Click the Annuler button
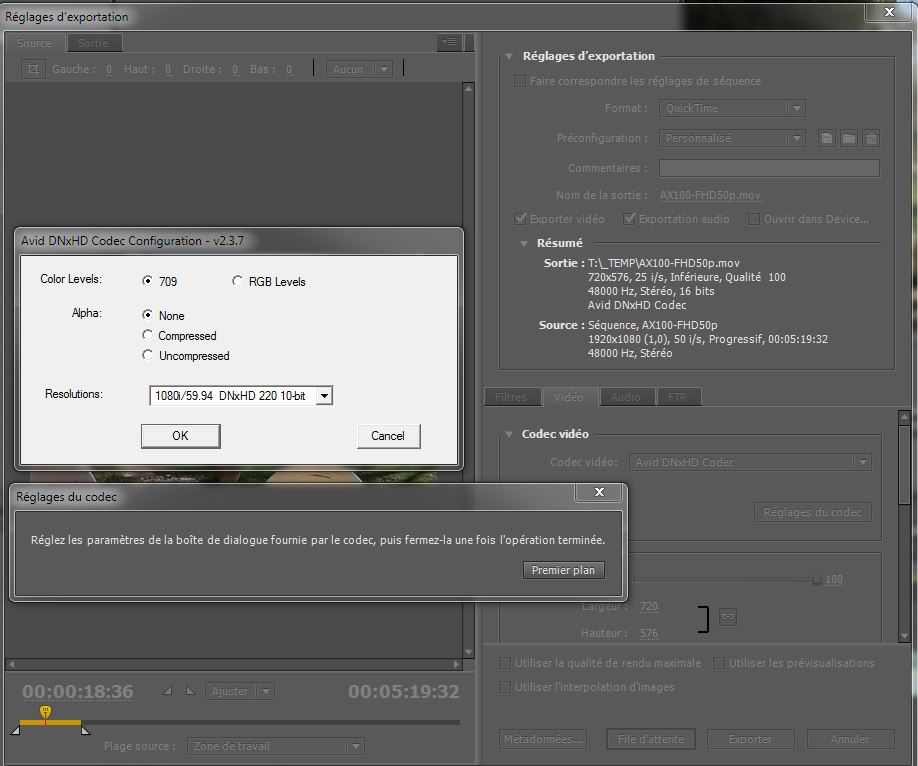This screenshot has width=918, height=766. (850, 739)
